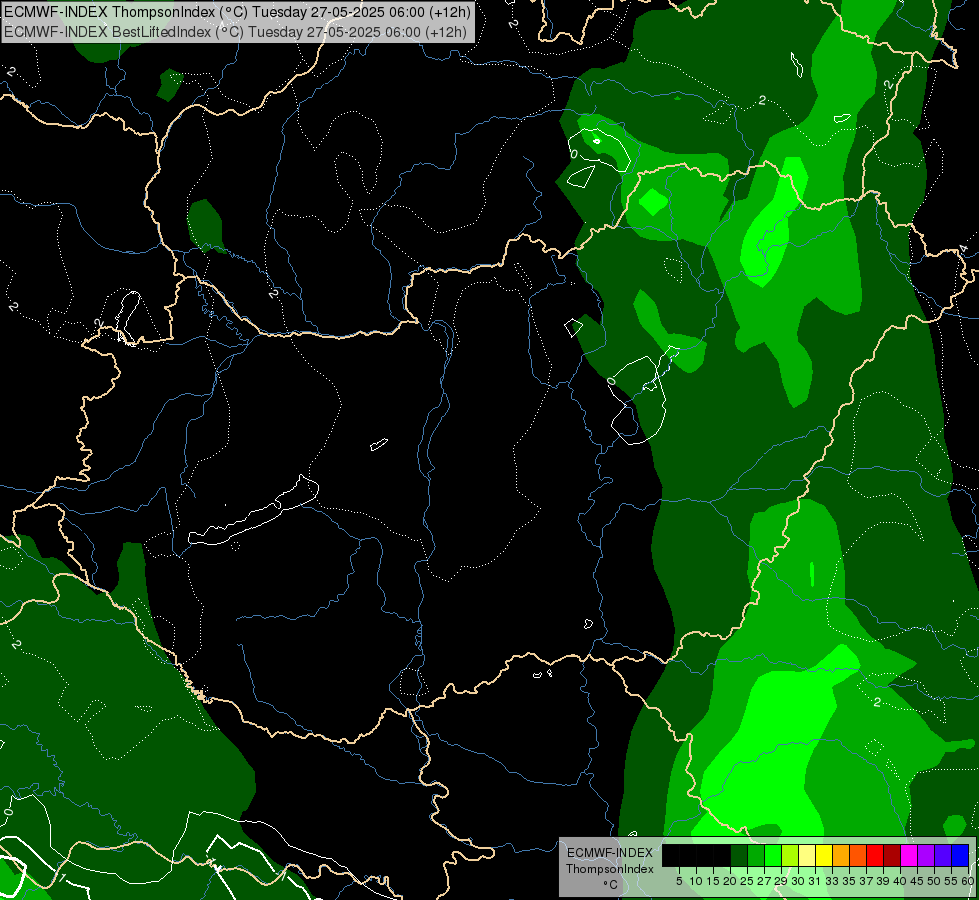Click the legend scale value "5"
979x900 pixels.
[679, 881]
